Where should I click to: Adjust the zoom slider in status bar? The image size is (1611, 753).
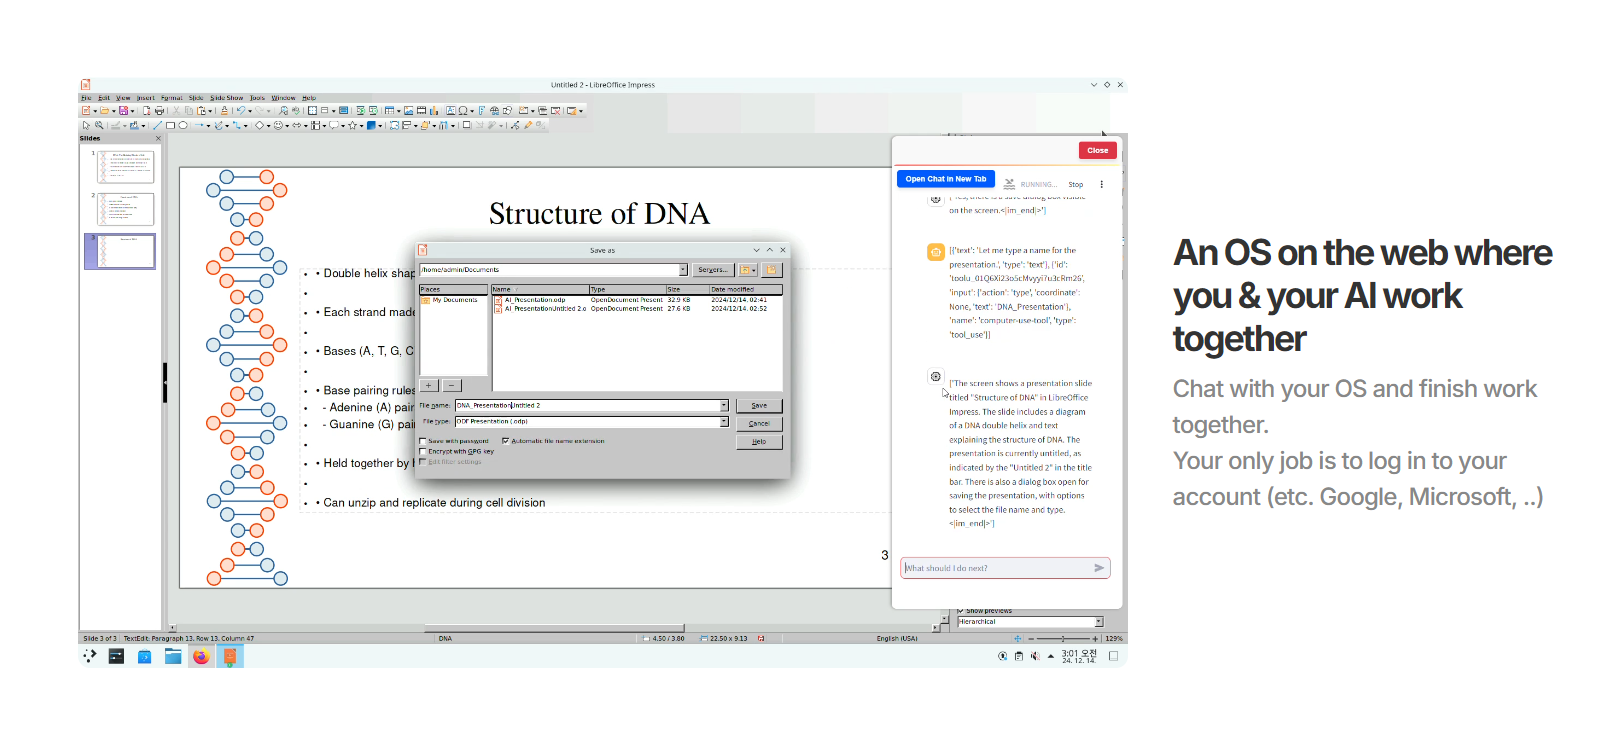point(1062,638)
